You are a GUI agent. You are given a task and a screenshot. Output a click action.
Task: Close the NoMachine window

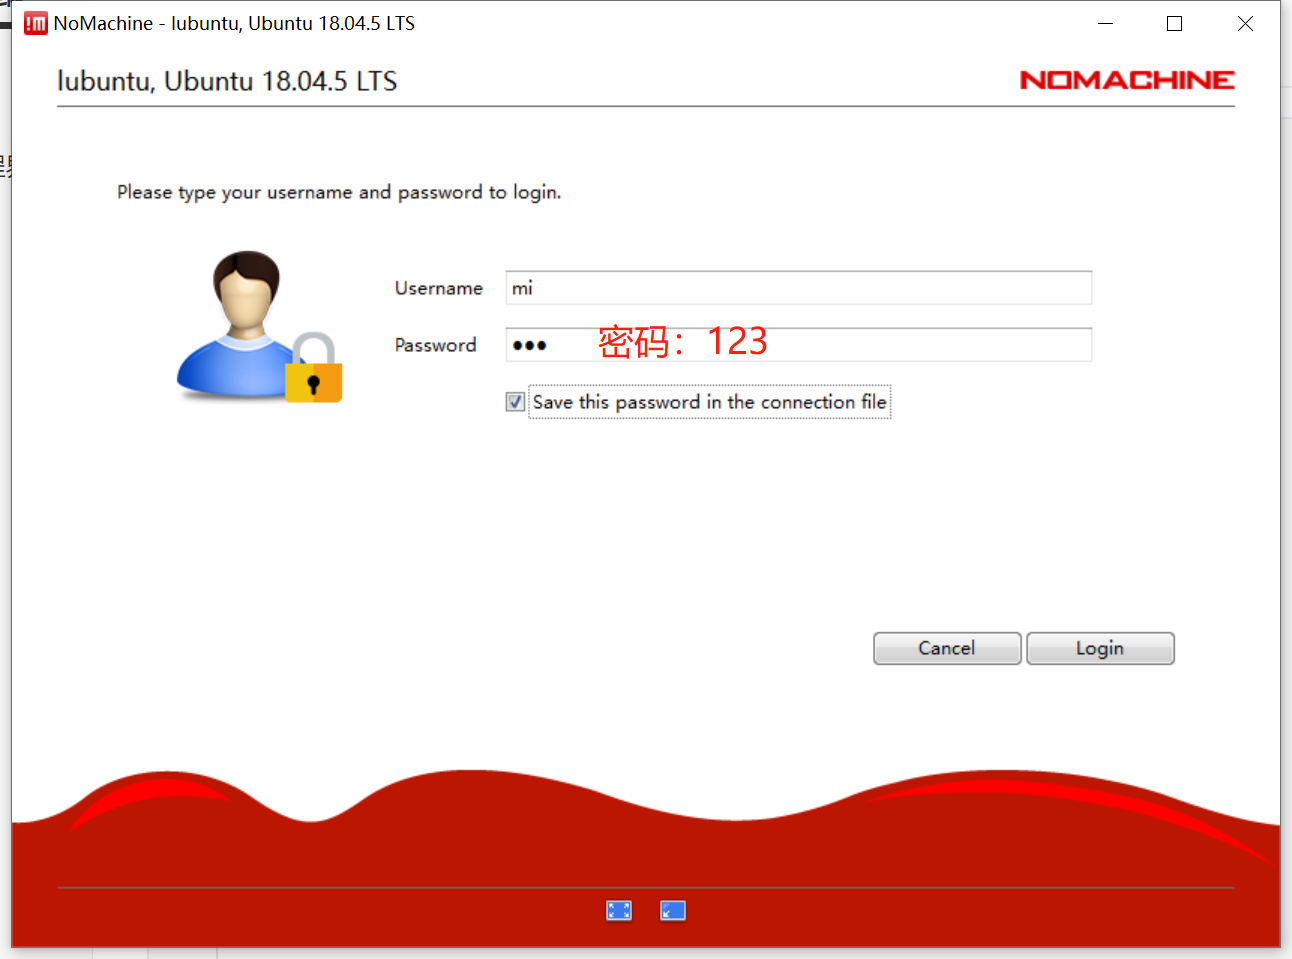pos(1245,23)
